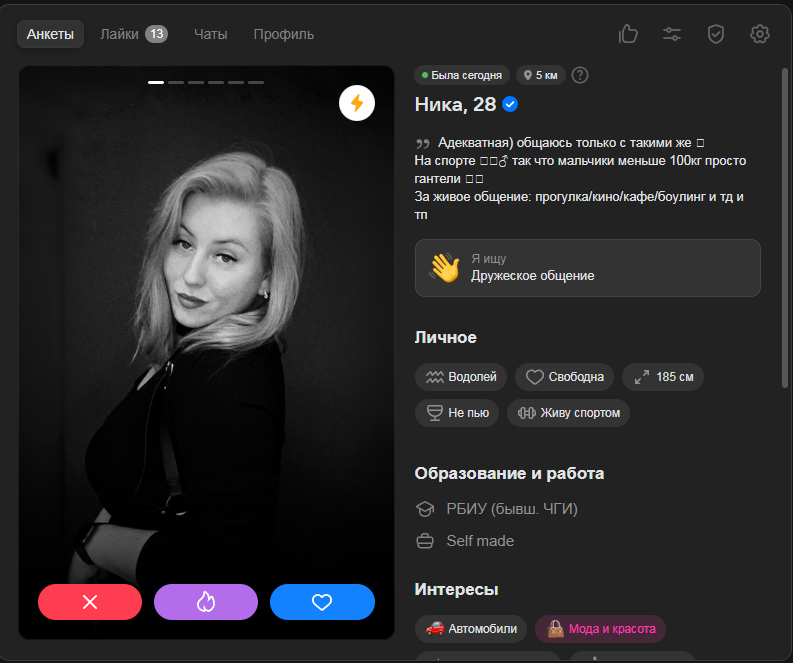793x663 pixels.
Task: Click the shield verification icon
Action: pyautogui.click(x=715, y=34)
